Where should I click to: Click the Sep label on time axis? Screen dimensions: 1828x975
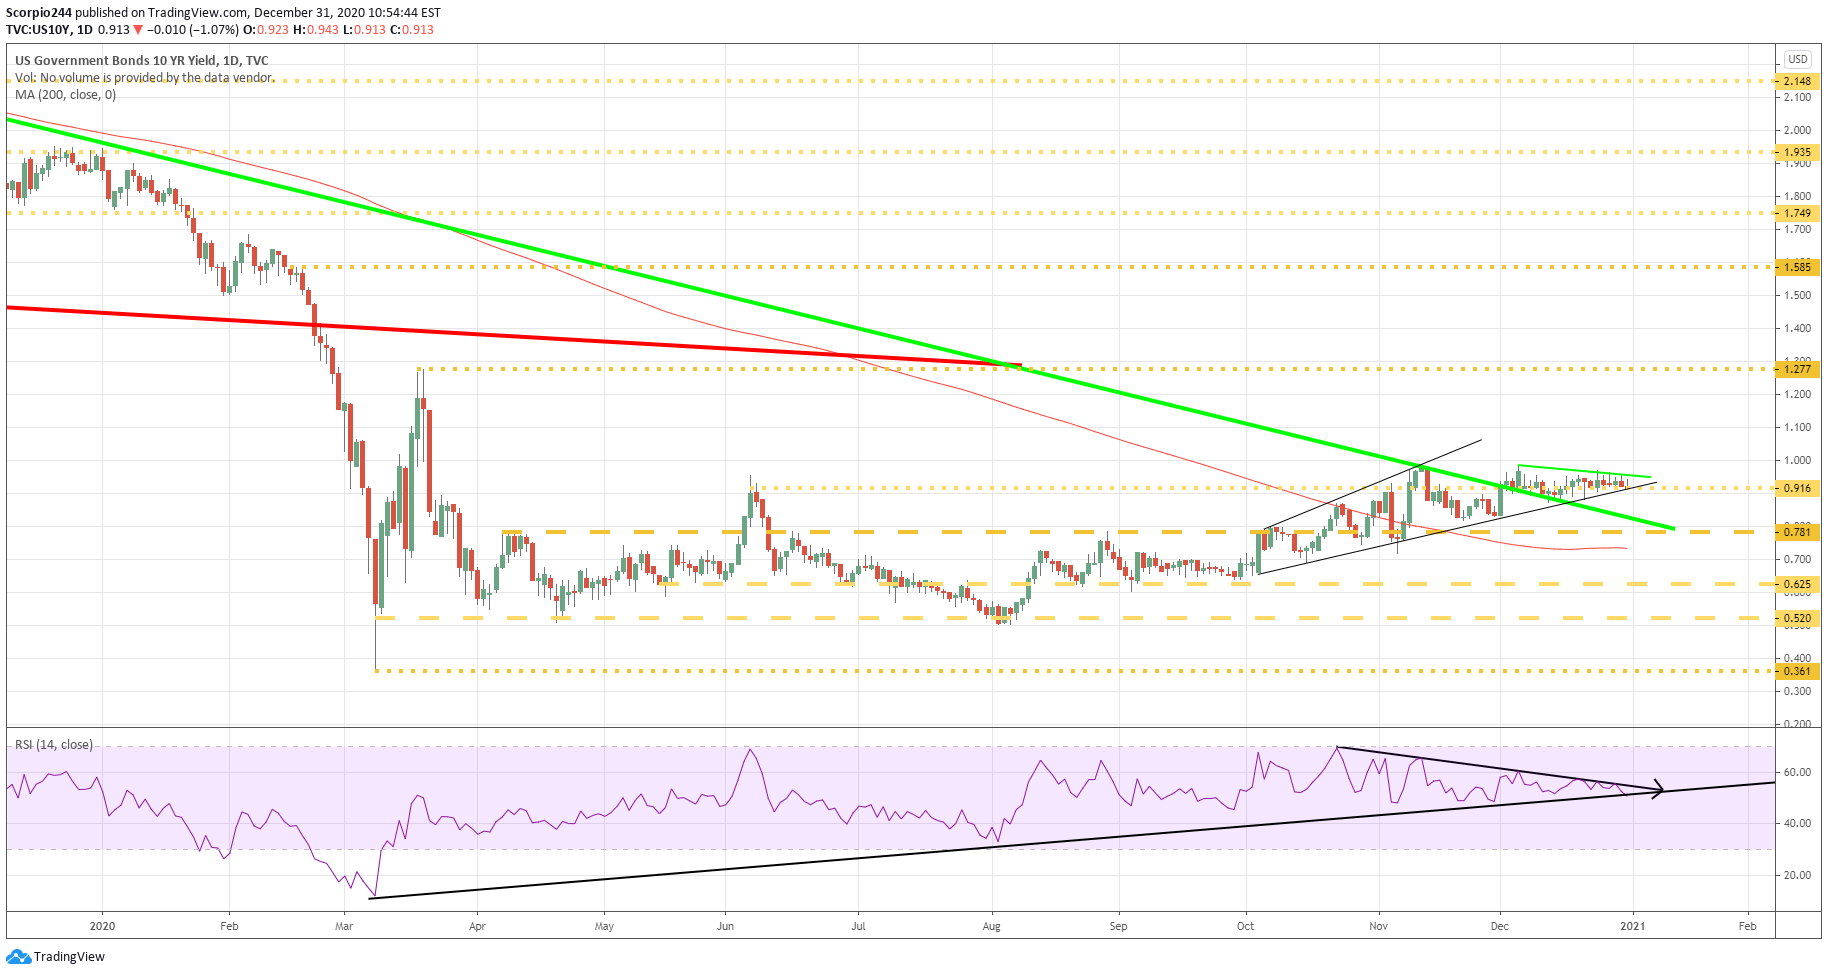[1118, 926]
